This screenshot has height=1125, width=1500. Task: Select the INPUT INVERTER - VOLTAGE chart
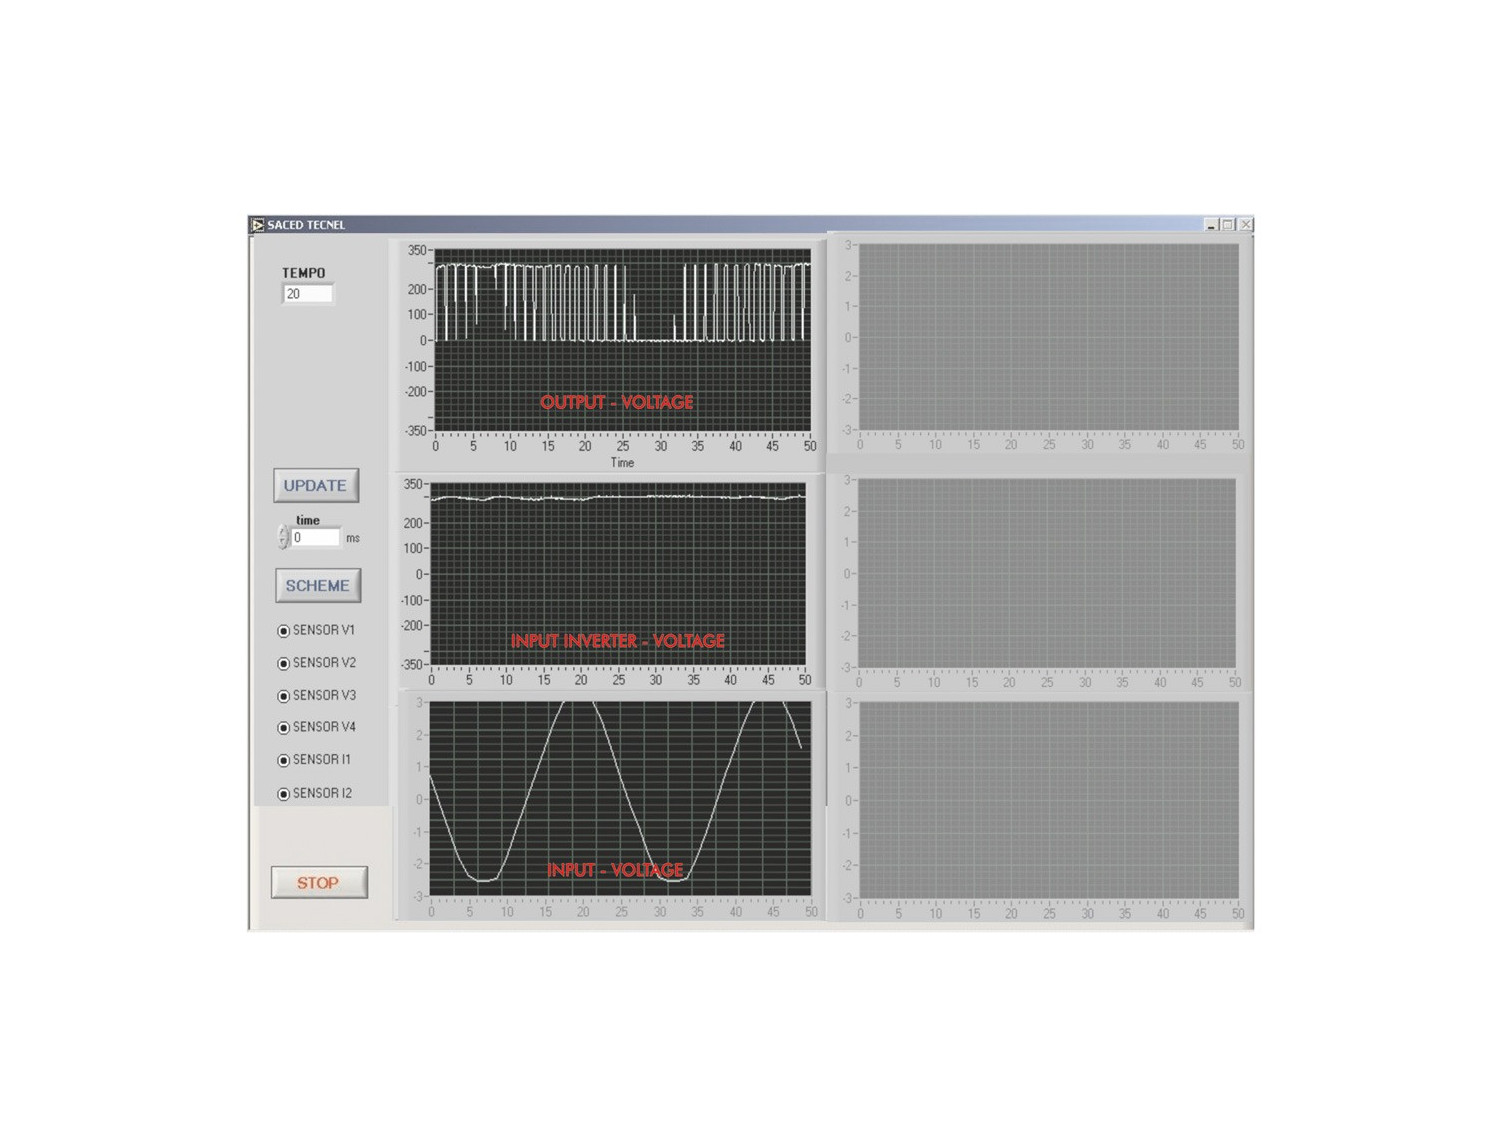[x=618, y=575]
